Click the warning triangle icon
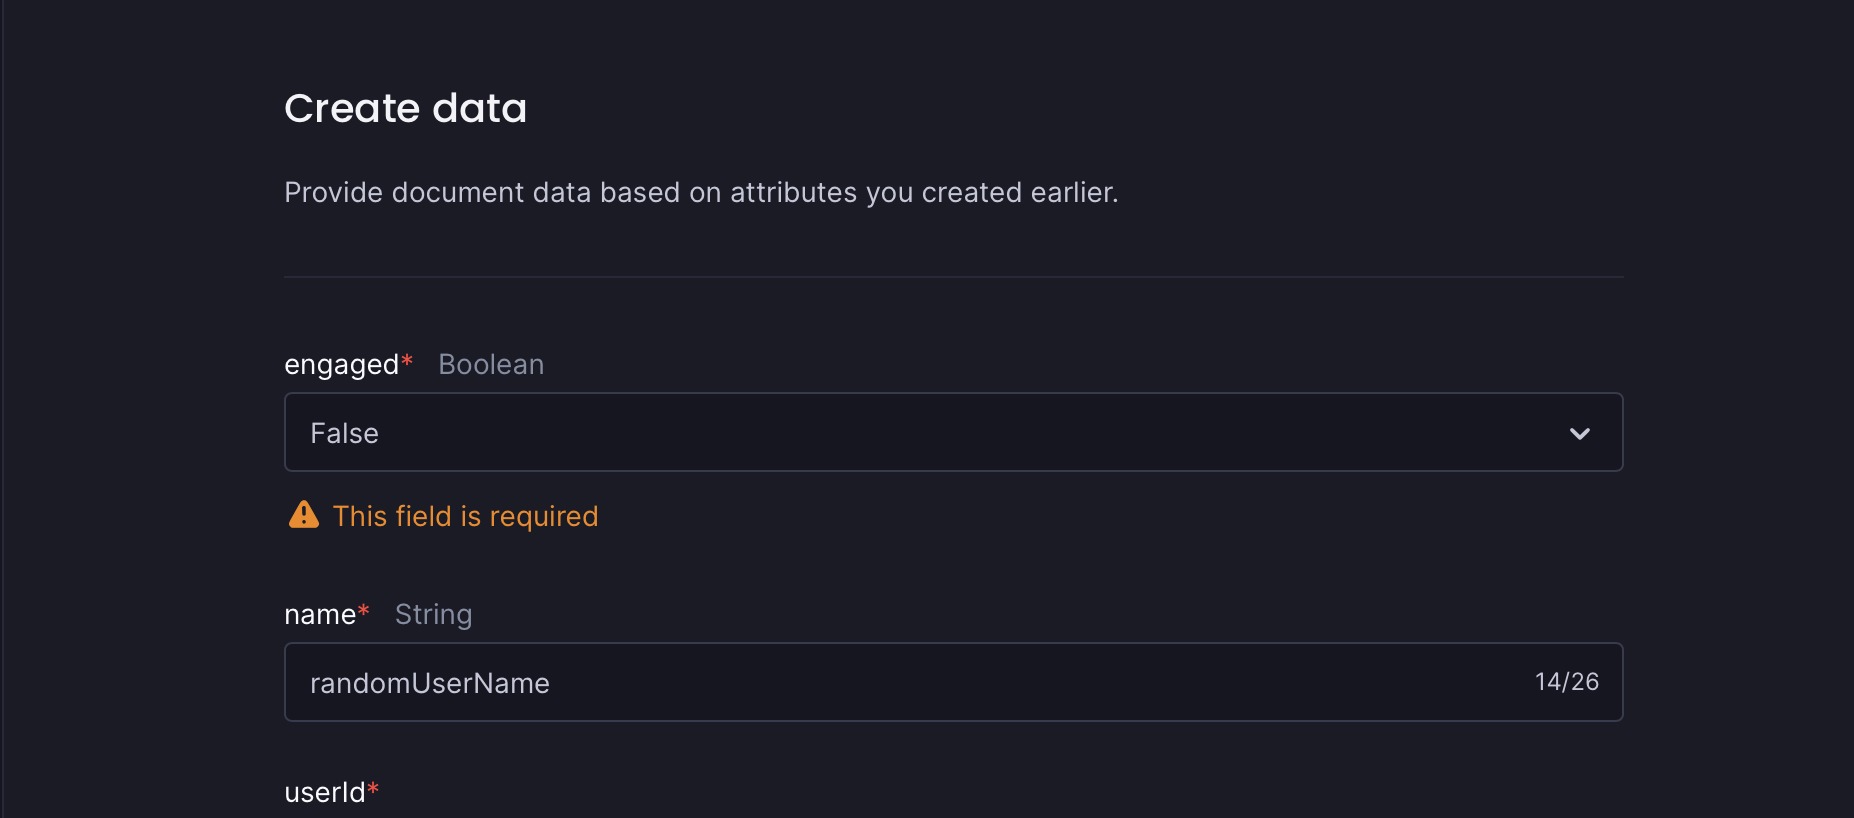 (303, 514)
